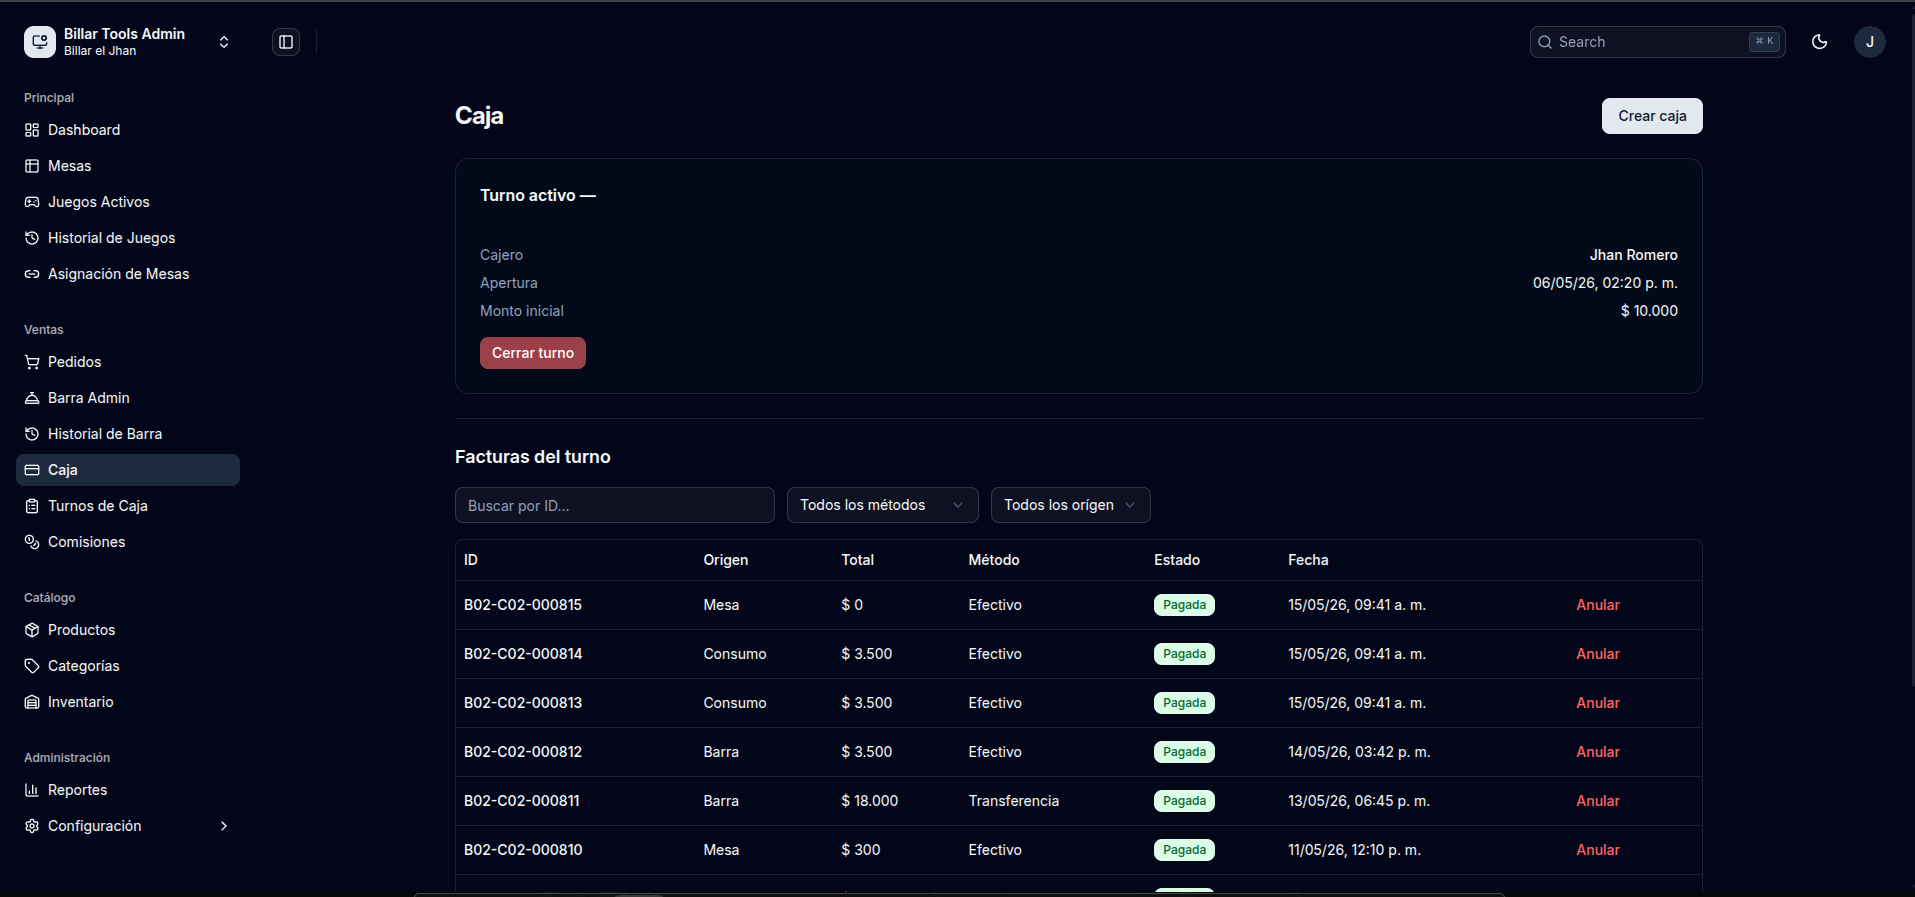The height and width of the screenshot is (897, 1915).
Task: Anular invoice B02-C02-000811
Action: [1598, 801]
